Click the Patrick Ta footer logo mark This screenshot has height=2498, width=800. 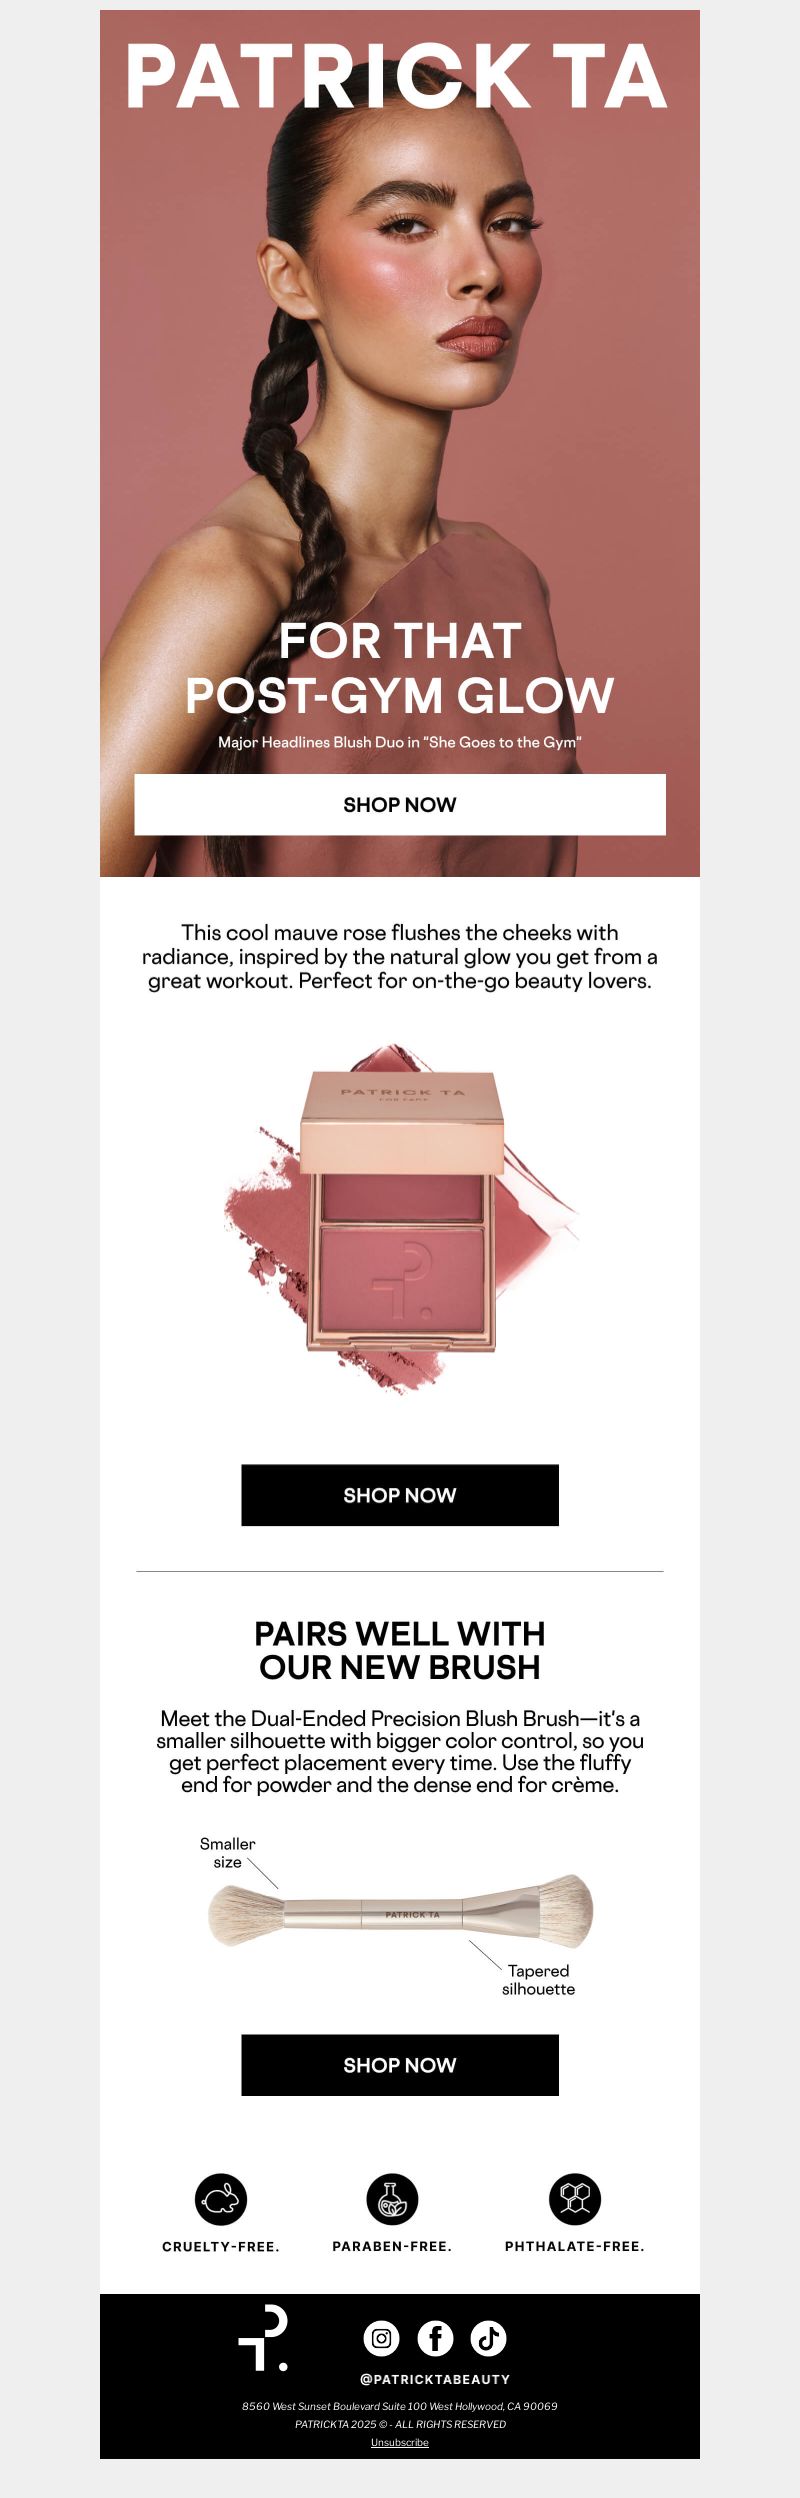point(263,2338)
